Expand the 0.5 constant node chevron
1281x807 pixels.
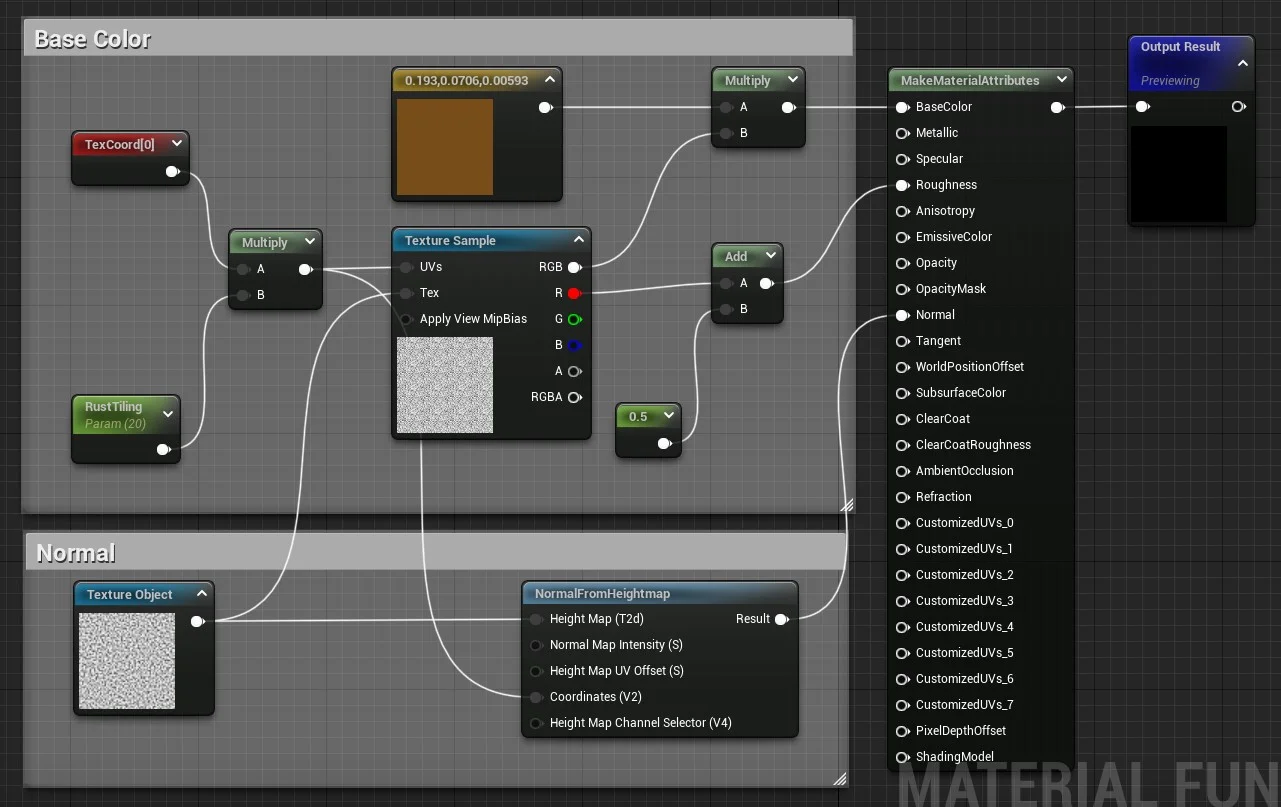tap(669, 416)
